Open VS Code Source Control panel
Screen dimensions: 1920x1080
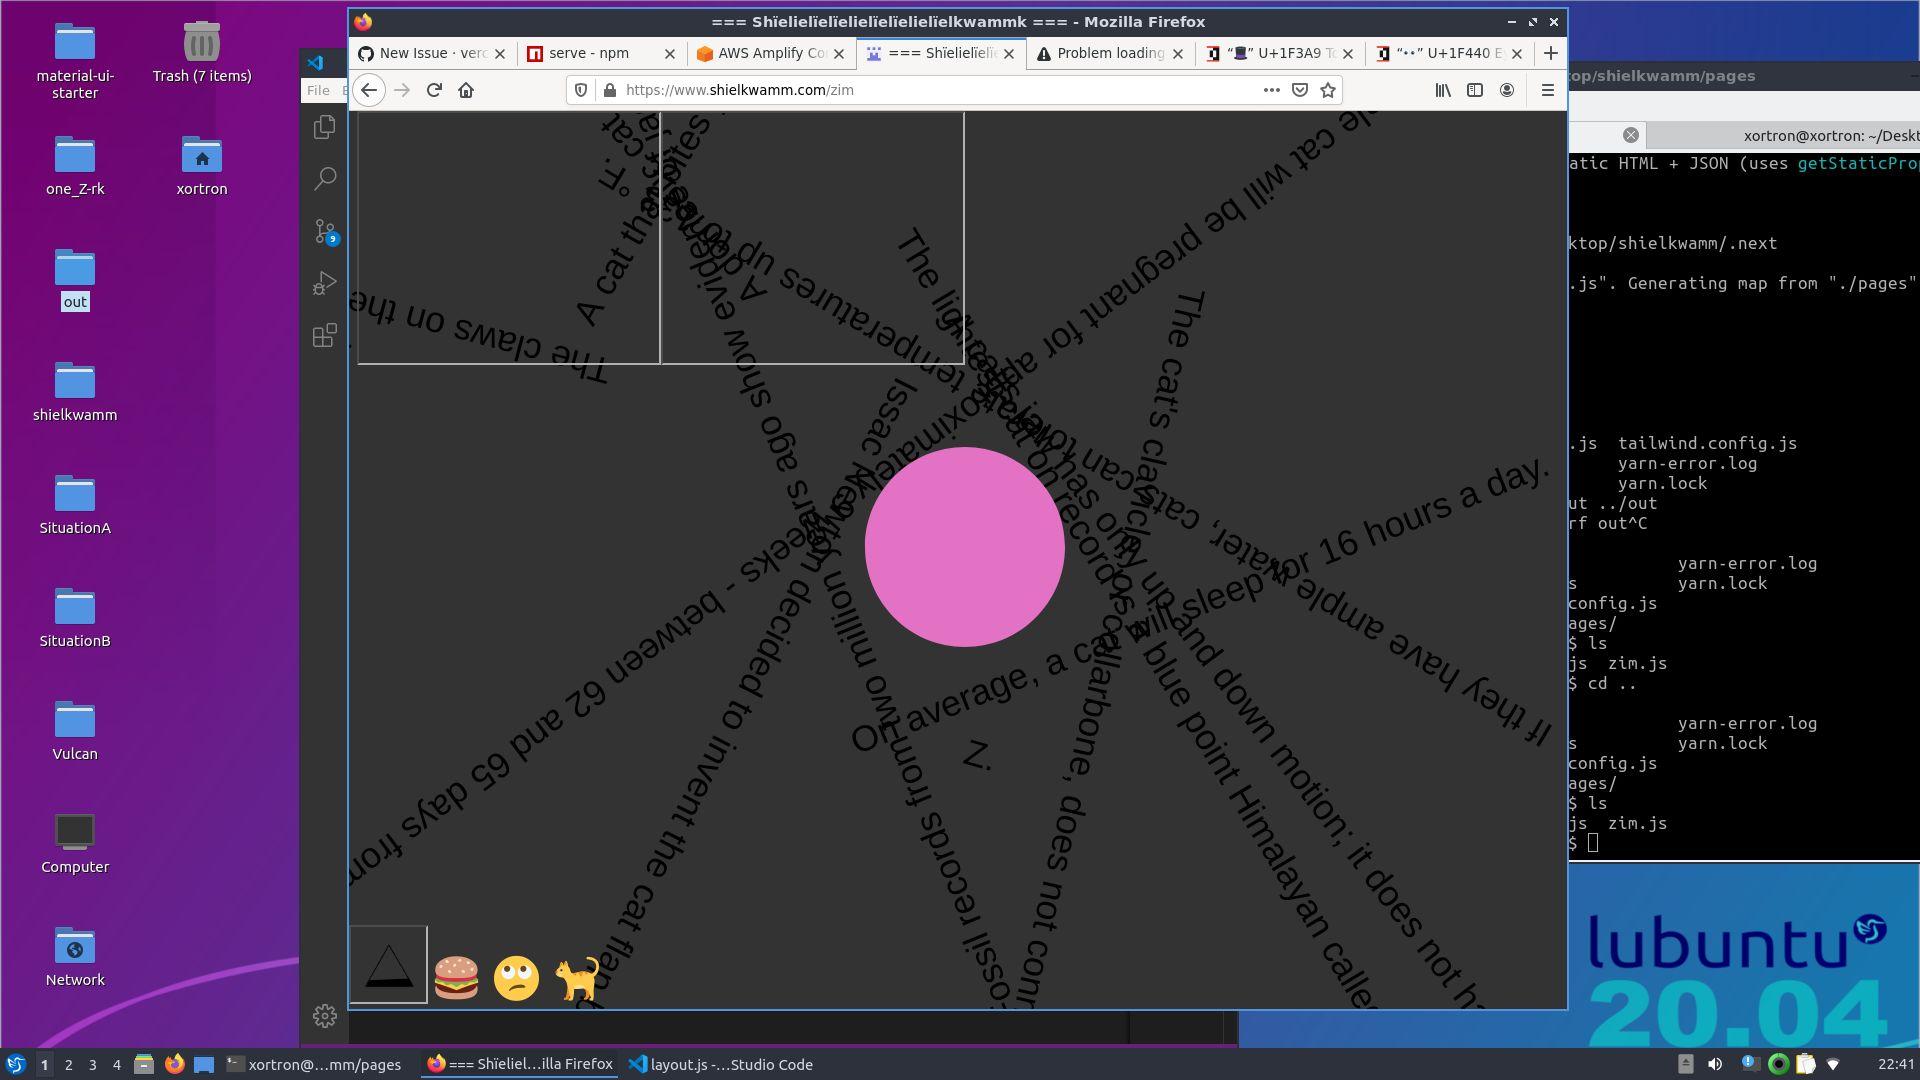[x=324, y=231]
